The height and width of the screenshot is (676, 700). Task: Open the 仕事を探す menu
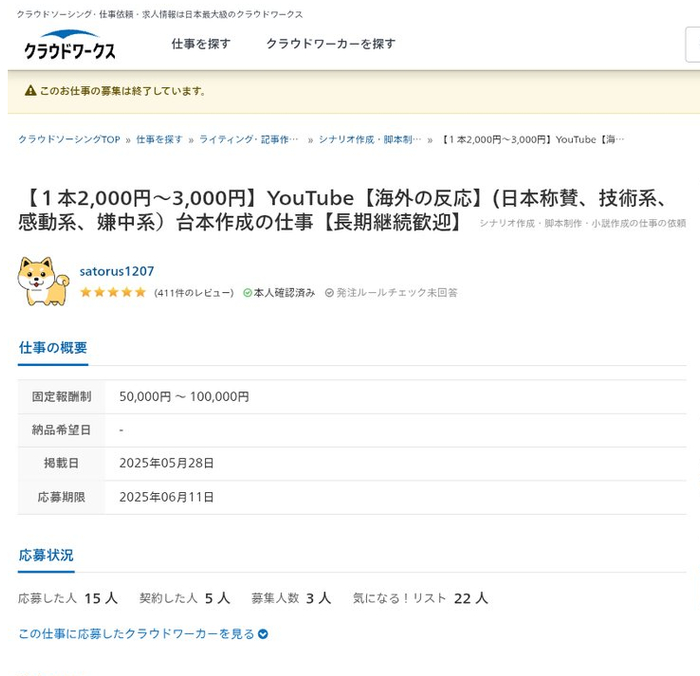(x=201, y=44)
